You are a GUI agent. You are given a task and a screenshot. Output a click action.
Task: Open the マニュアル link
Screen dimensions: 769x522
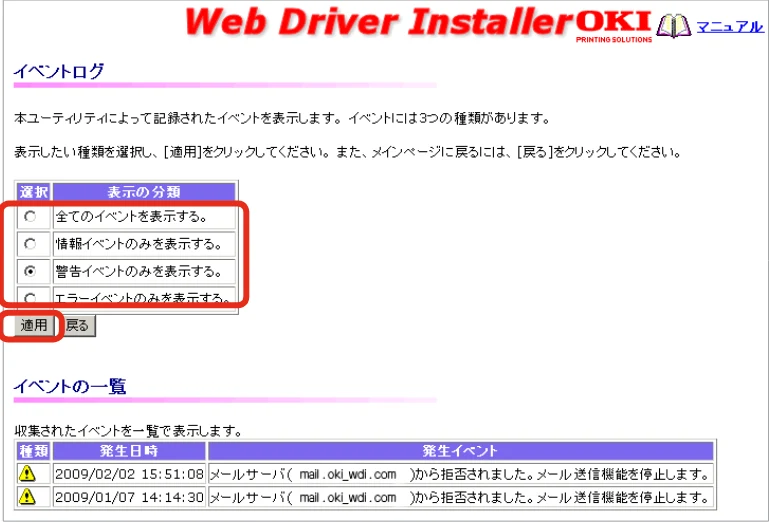click(730, 26)
